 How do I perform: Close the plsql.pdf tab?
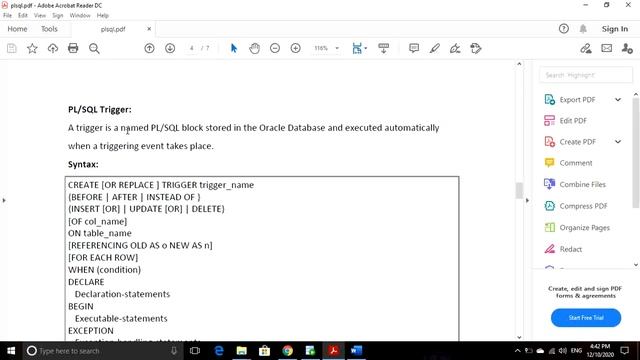click(149, 29)
